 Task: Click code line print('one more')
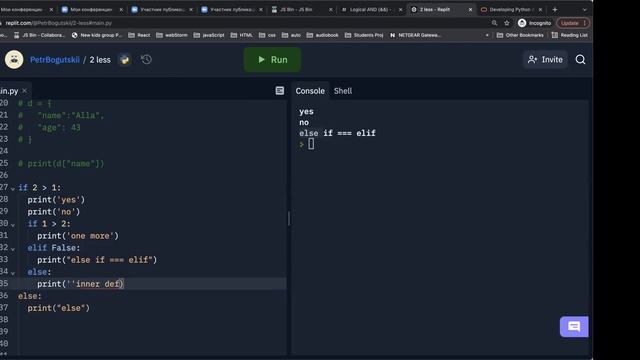click(78, 236)
